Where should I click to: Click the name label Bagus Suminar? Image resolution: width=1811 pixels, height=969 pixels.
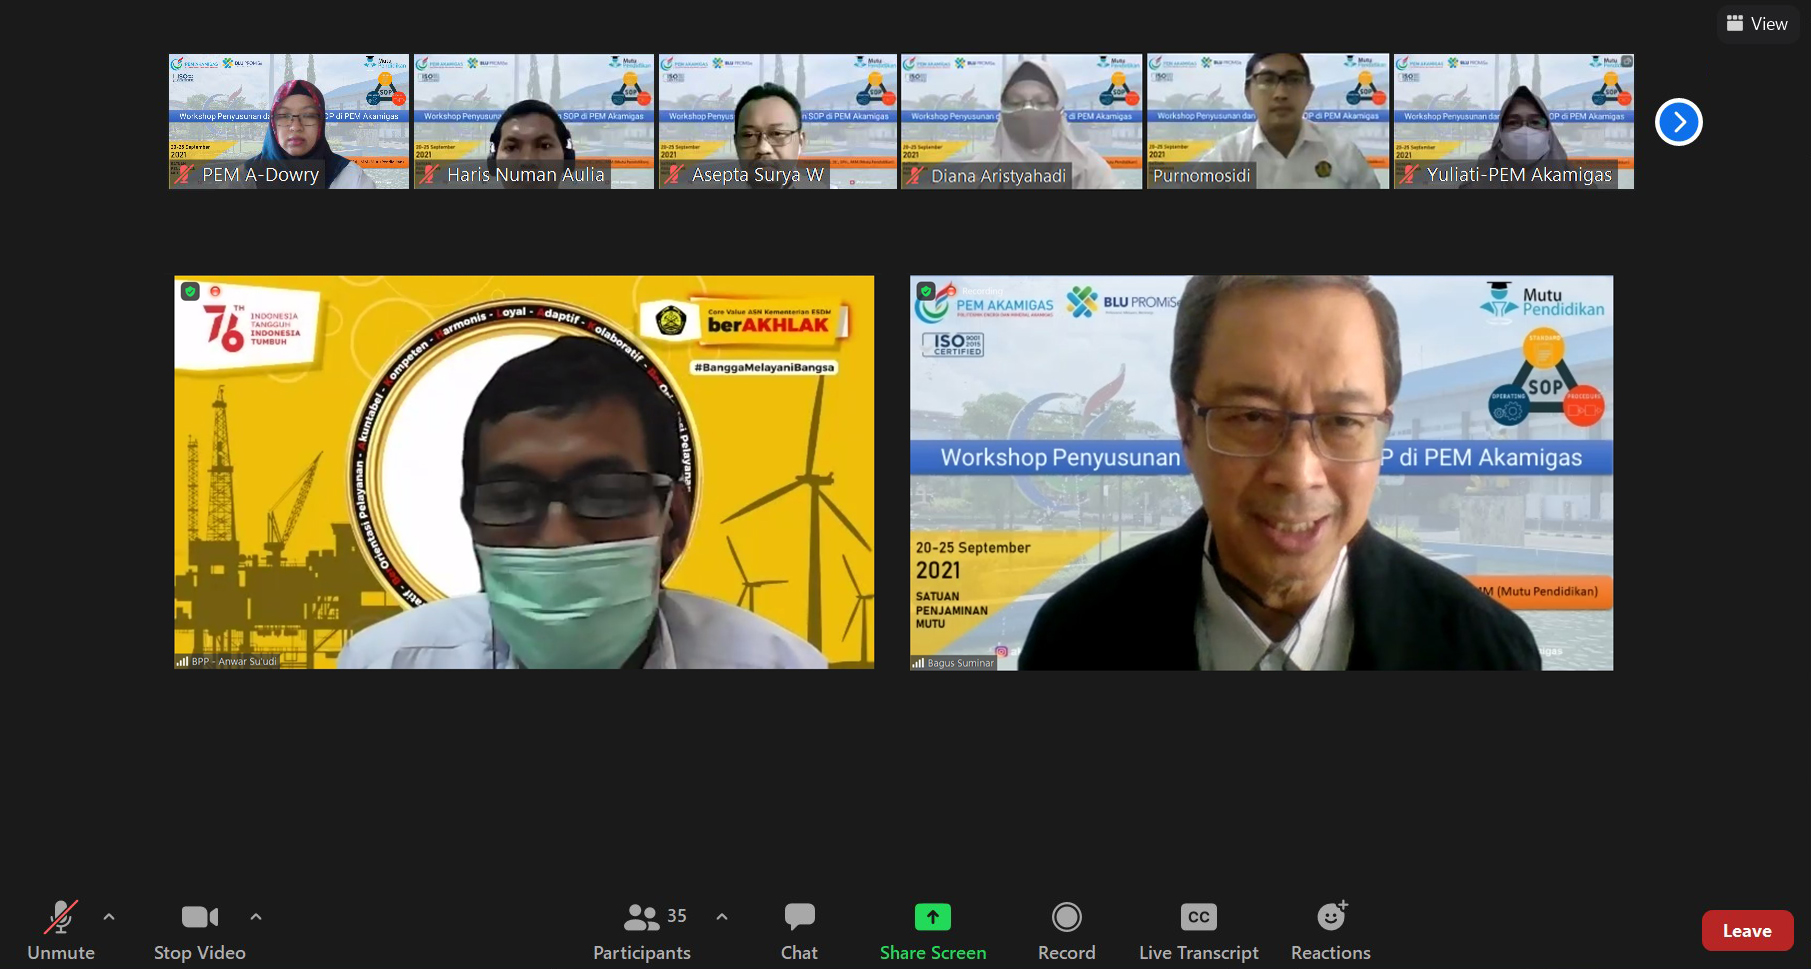[960, 662]
